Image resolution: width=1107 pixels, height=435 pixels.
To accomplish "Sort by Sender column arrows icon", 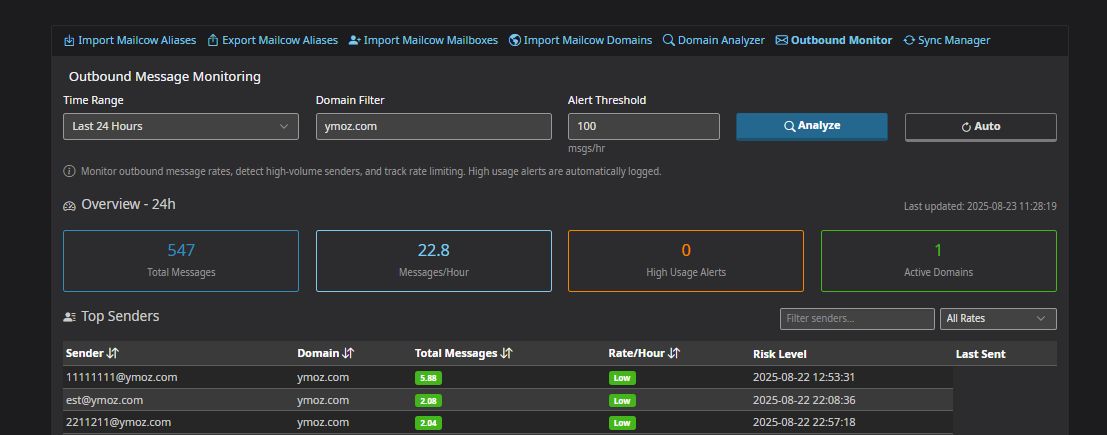I will [113, 353].
